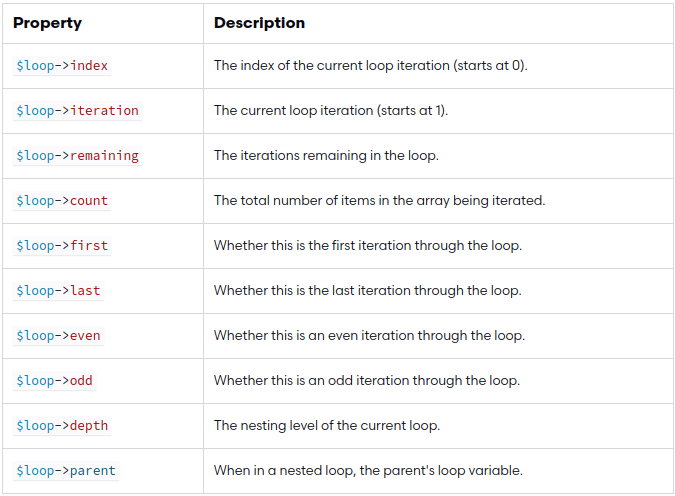Image resolution: width=675 pixels, height=496 pixels.
Task: Click the total number of items description
Action: (x=379, y=201)
